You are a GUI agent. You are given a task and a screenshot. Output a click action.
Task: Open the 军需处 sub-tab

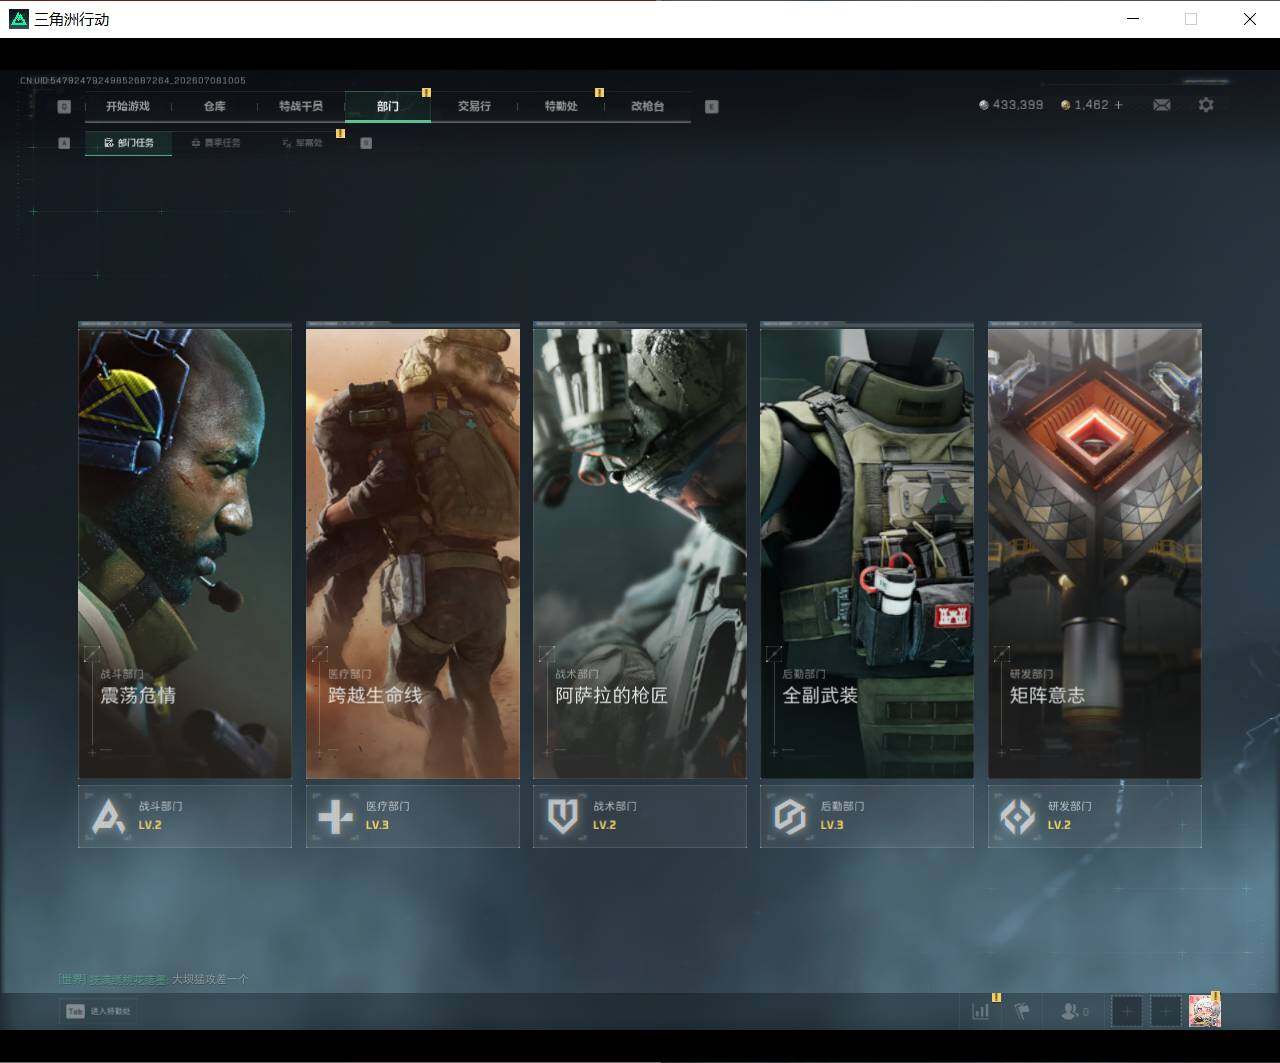pyautogui.click(x=303, y=143)
